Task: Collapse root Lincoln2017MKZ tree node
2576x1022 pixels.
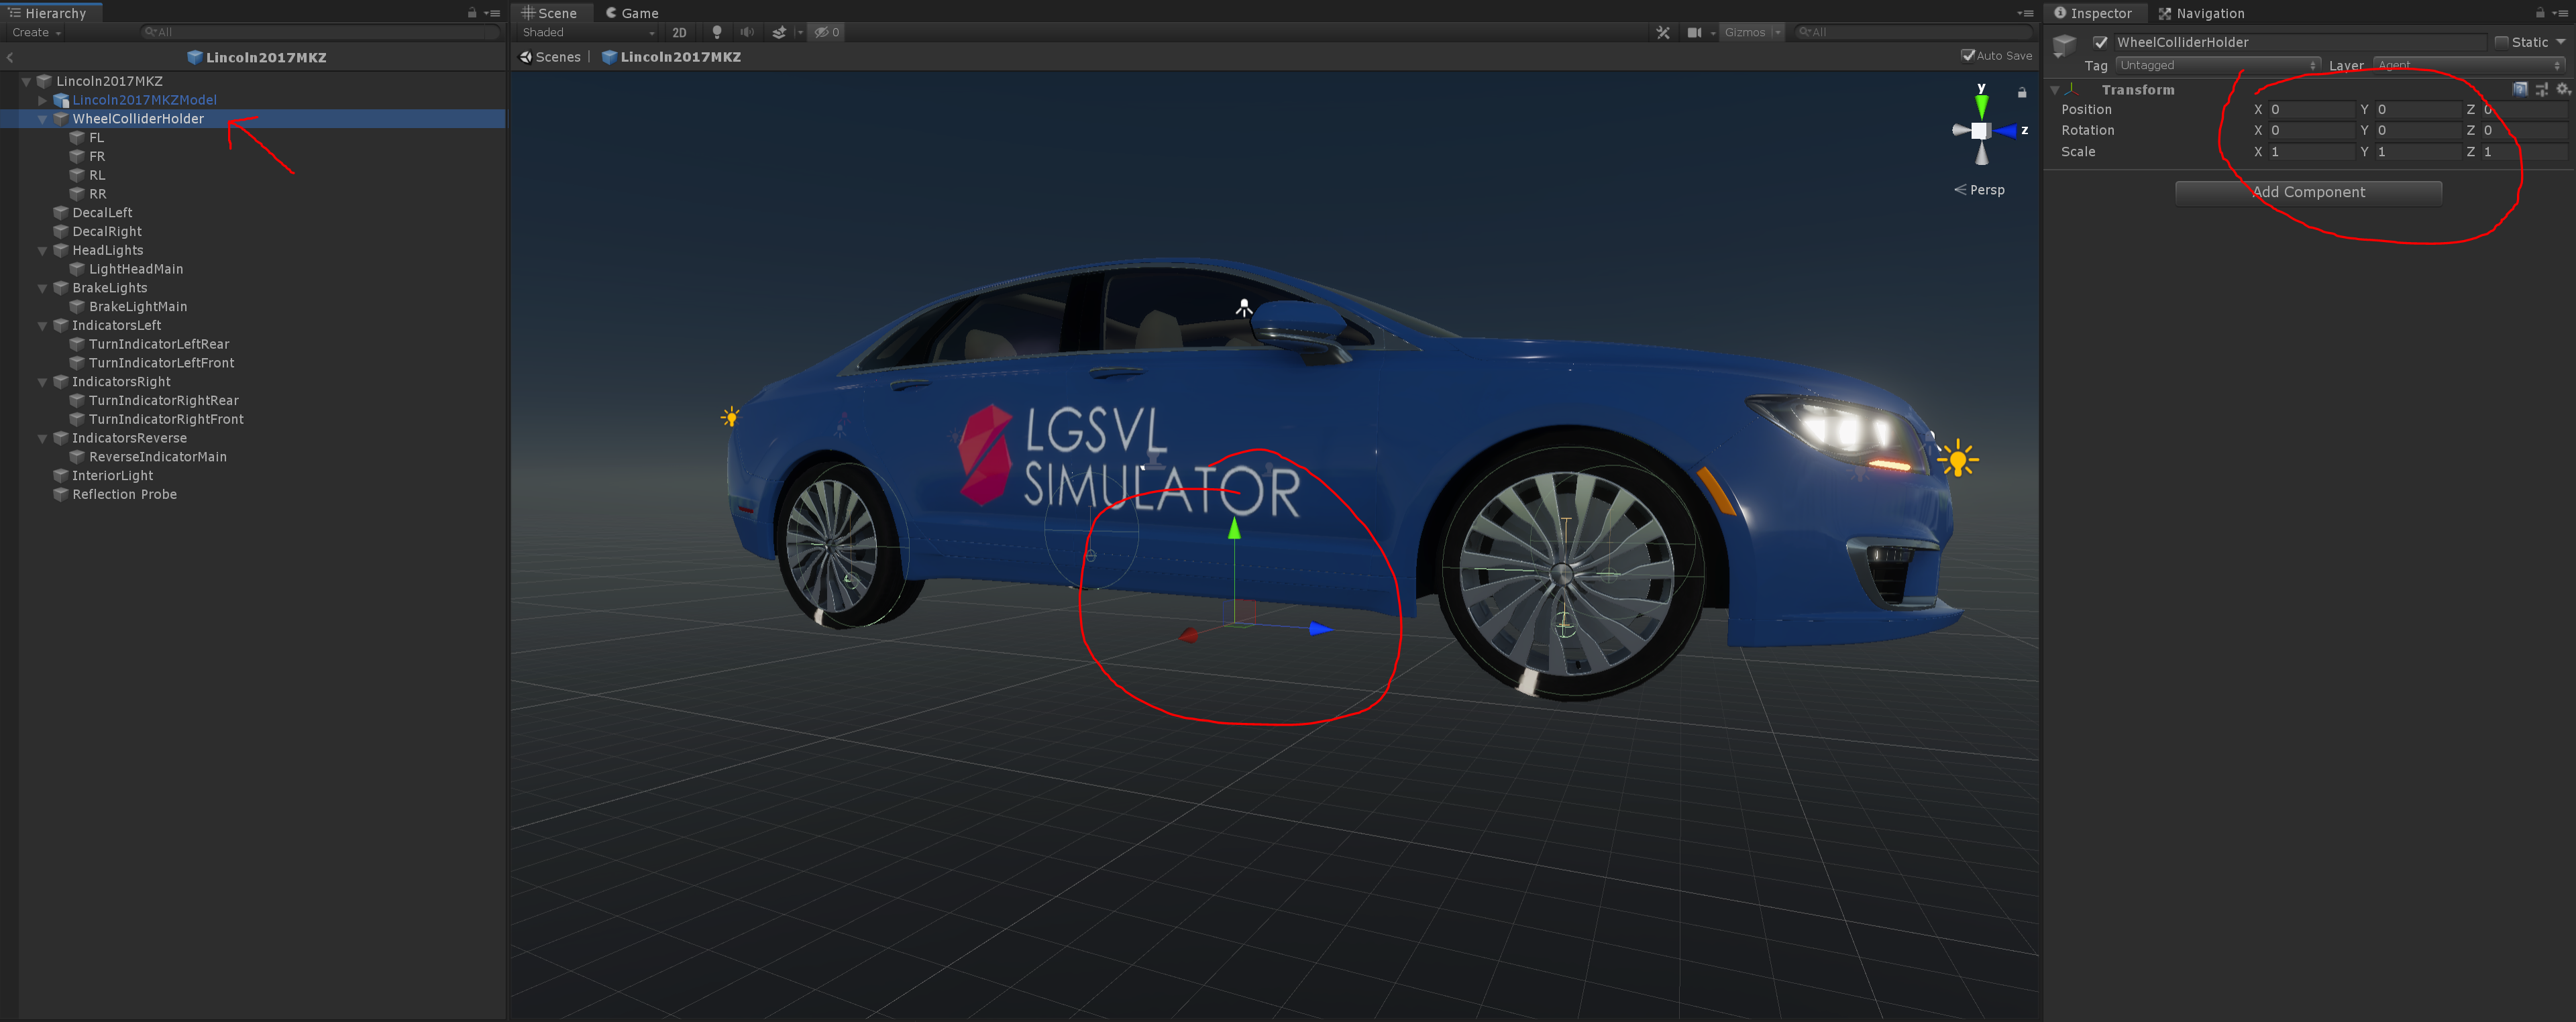Action: [x=26, y=81]
